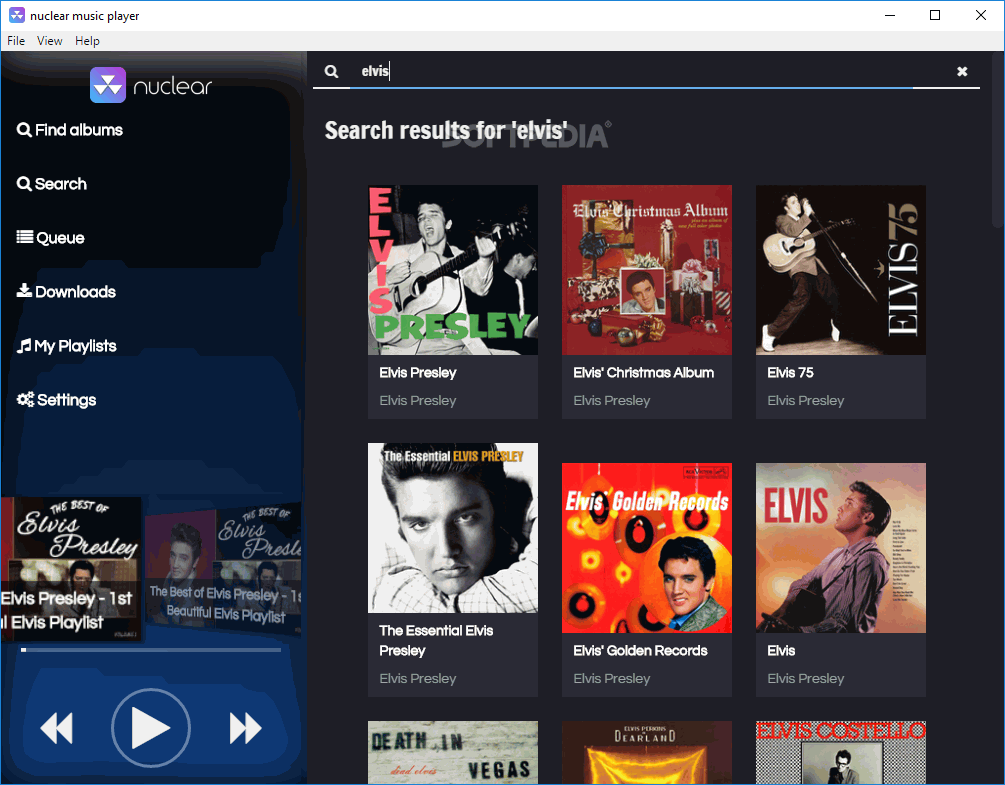
Task: Click the list icon beside Queue
Action: (x=25, y=237)
